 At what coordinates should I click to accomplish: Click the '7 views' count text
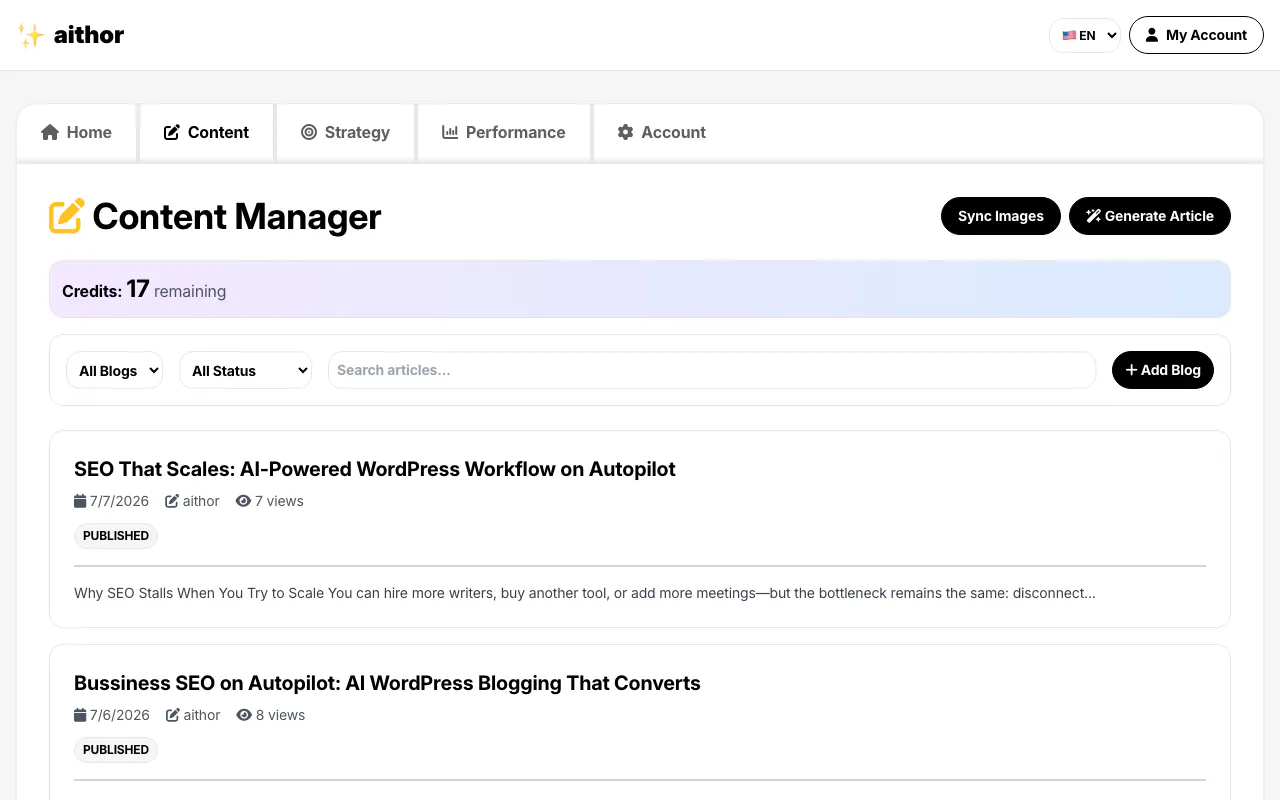pos(279,501)
